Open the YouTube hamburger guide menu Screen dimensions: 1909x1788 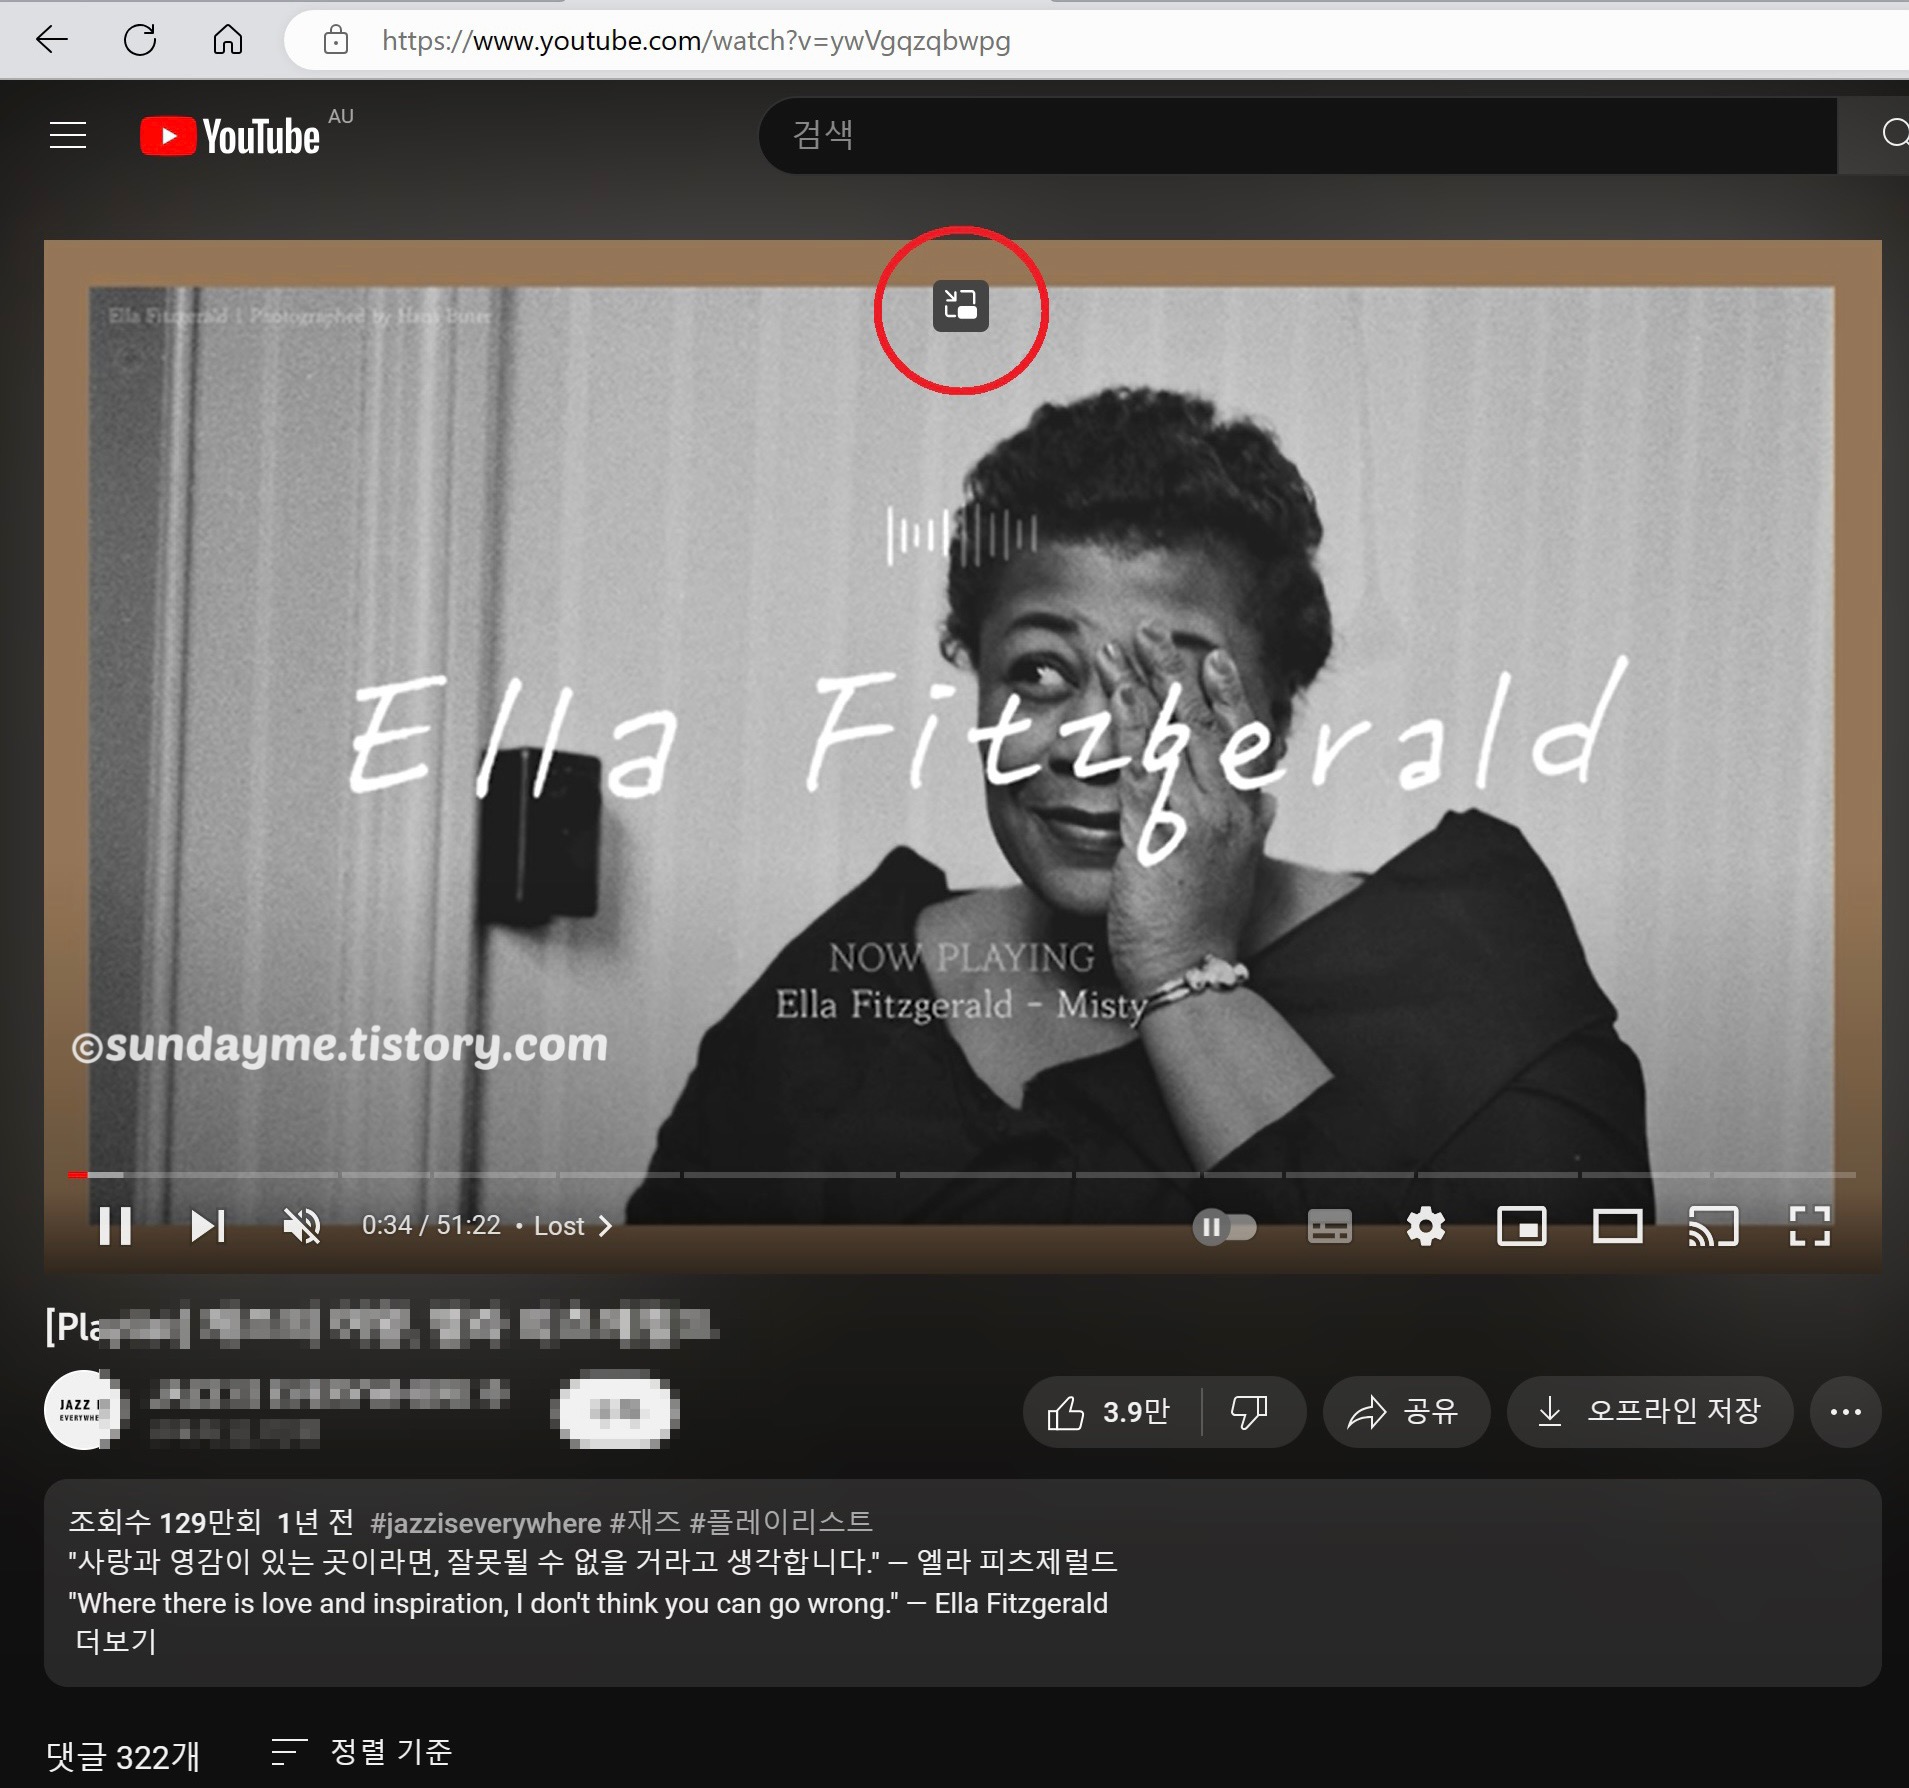[68, 135]
